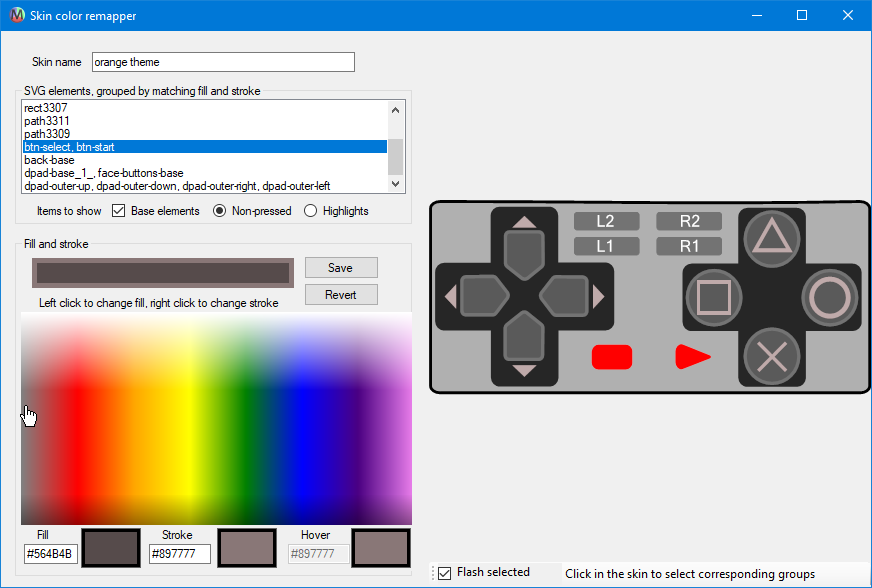872x588 pixels.
Task: Click the Skin name text field
Action: [x=223, y=62]
